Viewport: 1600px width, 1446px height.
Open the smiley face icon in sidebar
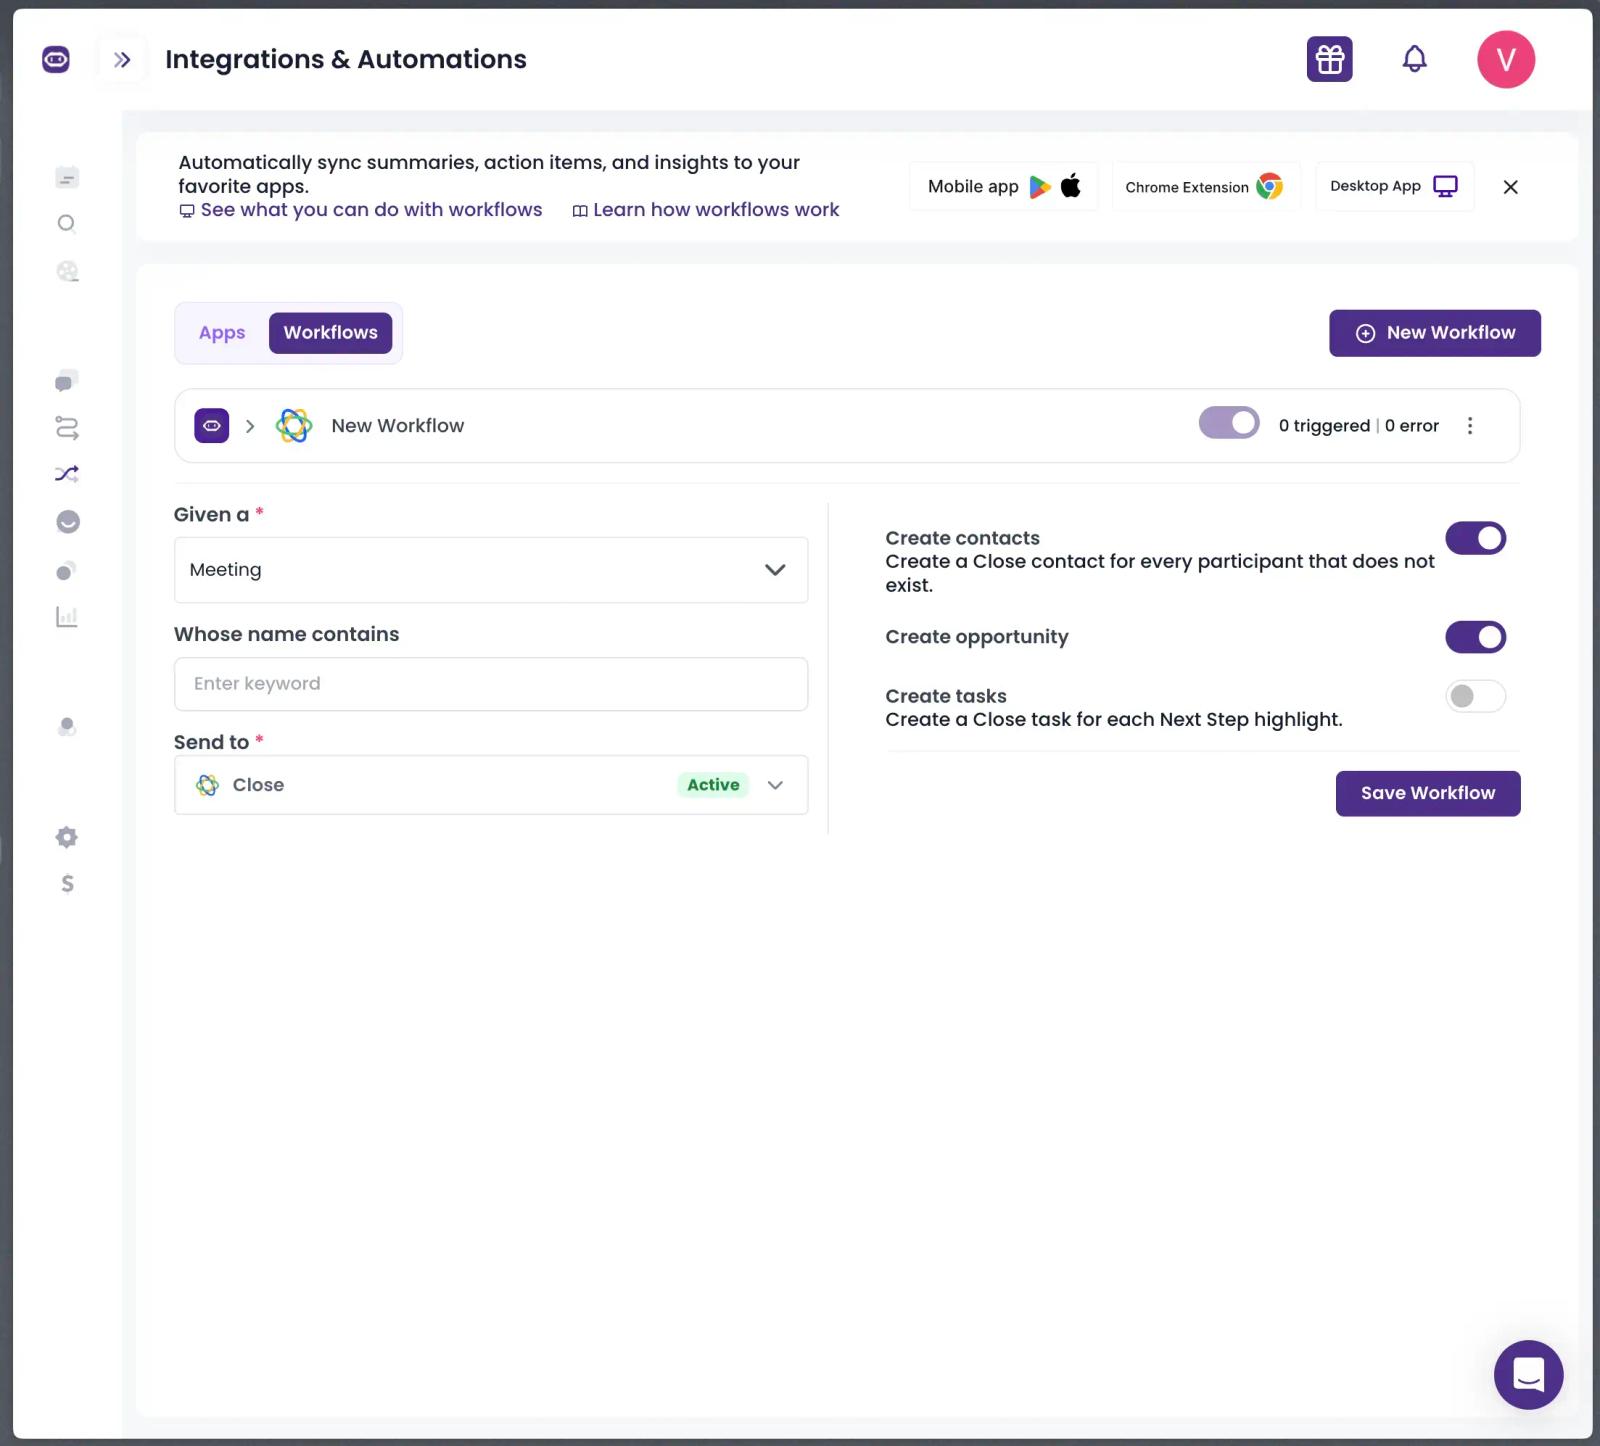pyautogui.click(x=68, y=521)
